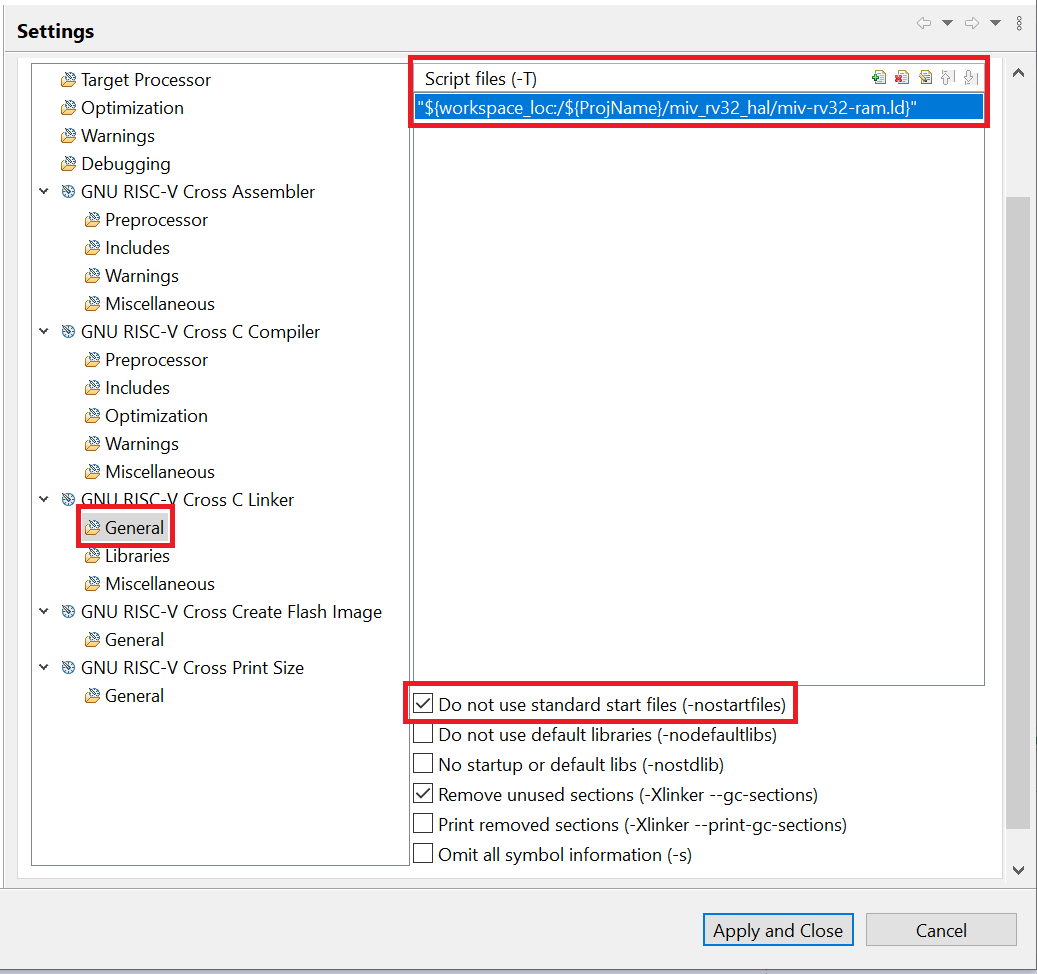Select Libraries under Cross C Linker
Screen dimensions: 1037x974
coord(137,556)
